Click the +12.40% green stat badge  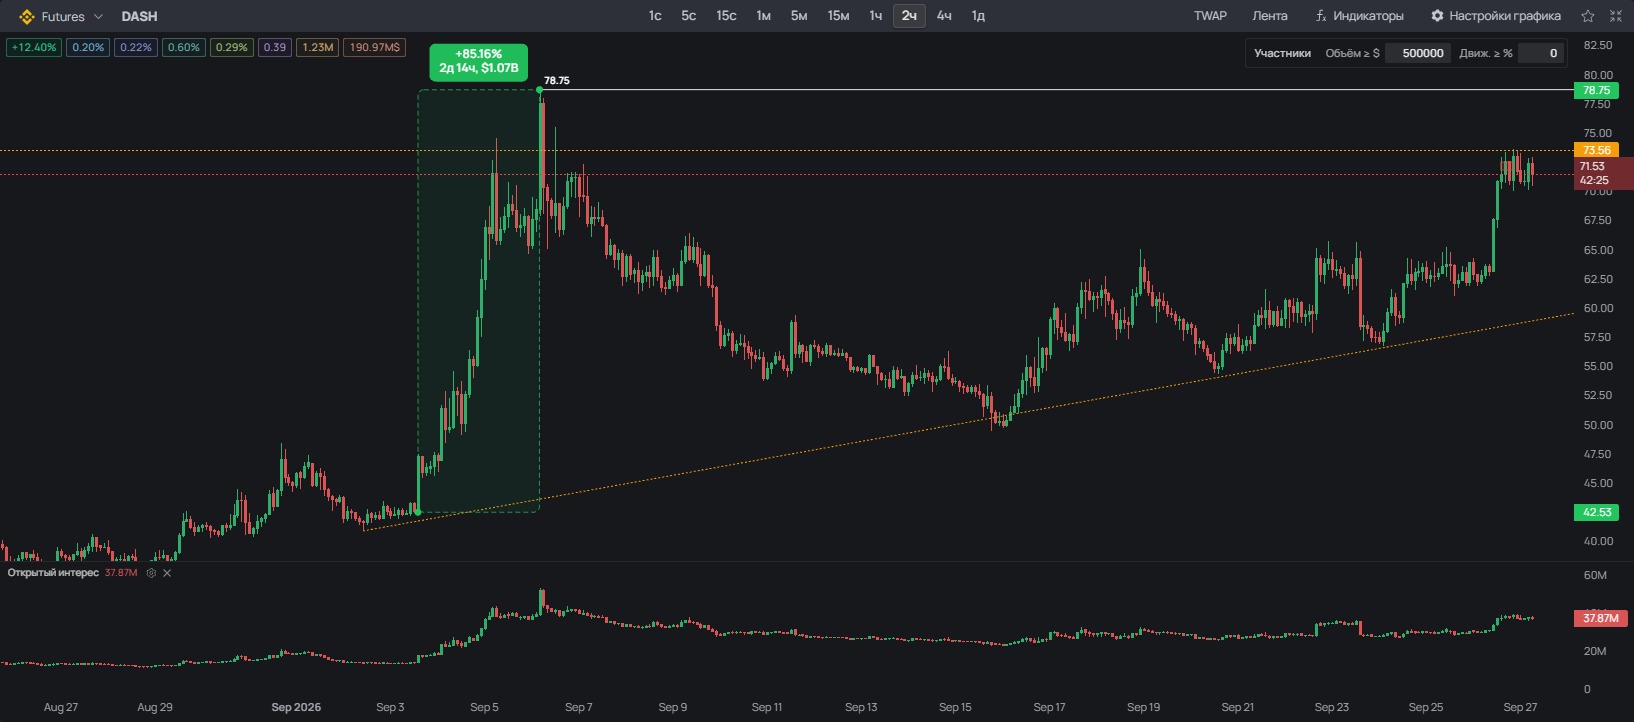click(34, 47)
